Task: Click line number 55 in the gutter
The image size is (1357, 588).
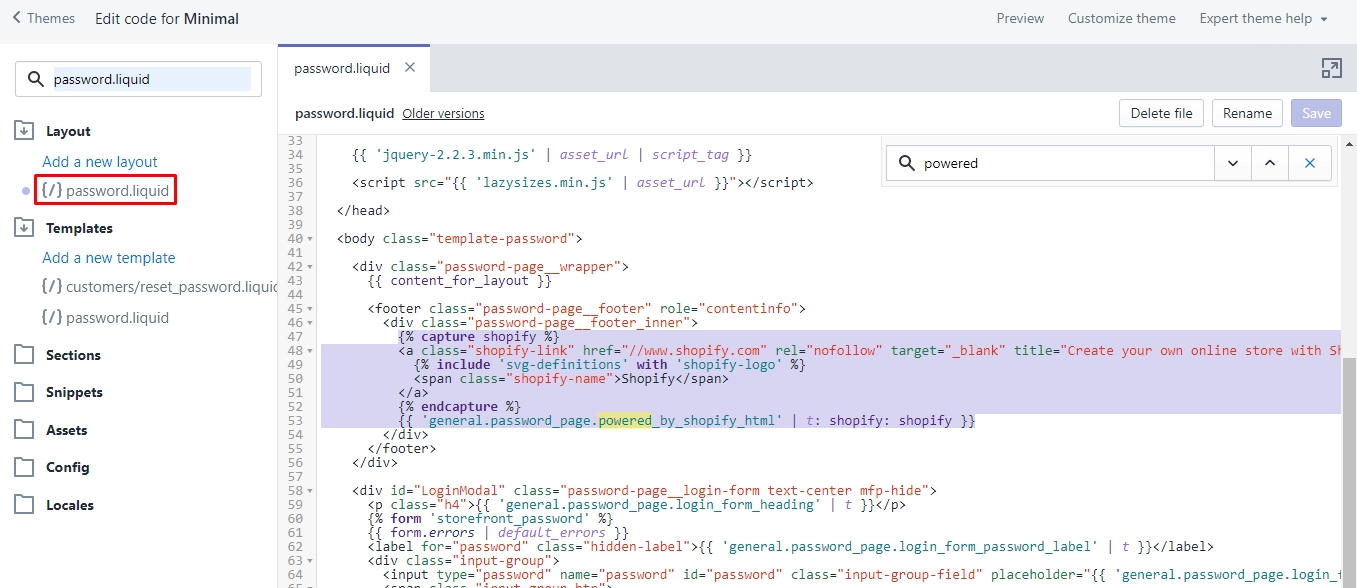Action: [294, 449]
